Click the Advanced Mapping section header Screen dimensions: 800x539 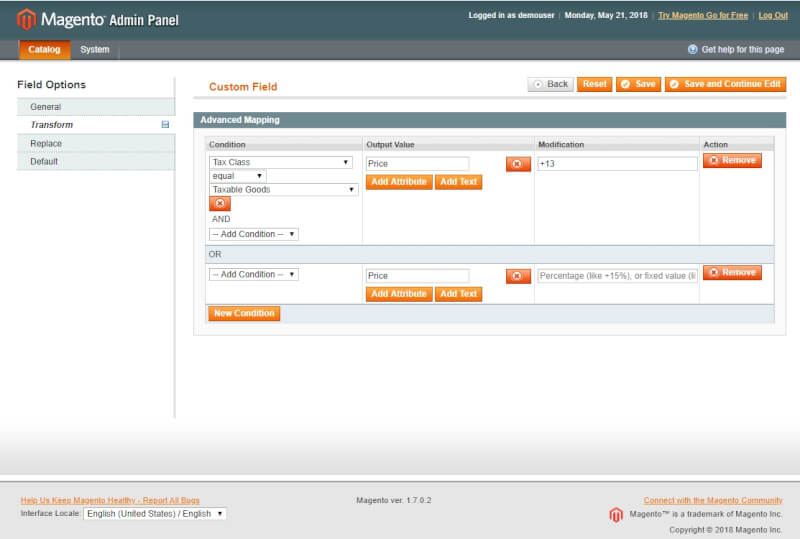489,120
